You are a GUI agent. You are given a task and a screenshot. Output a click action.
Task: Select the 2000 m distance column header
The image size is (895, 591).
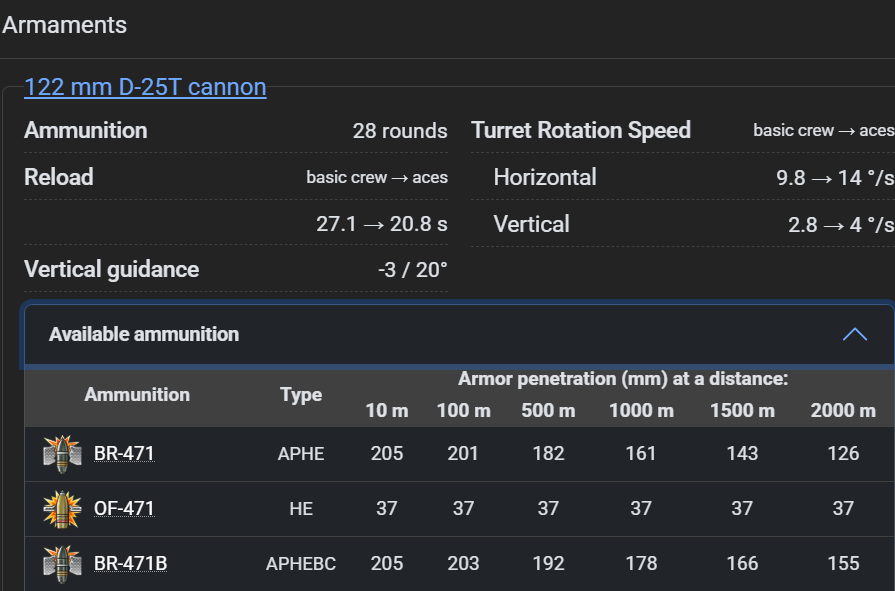point(843,411)
